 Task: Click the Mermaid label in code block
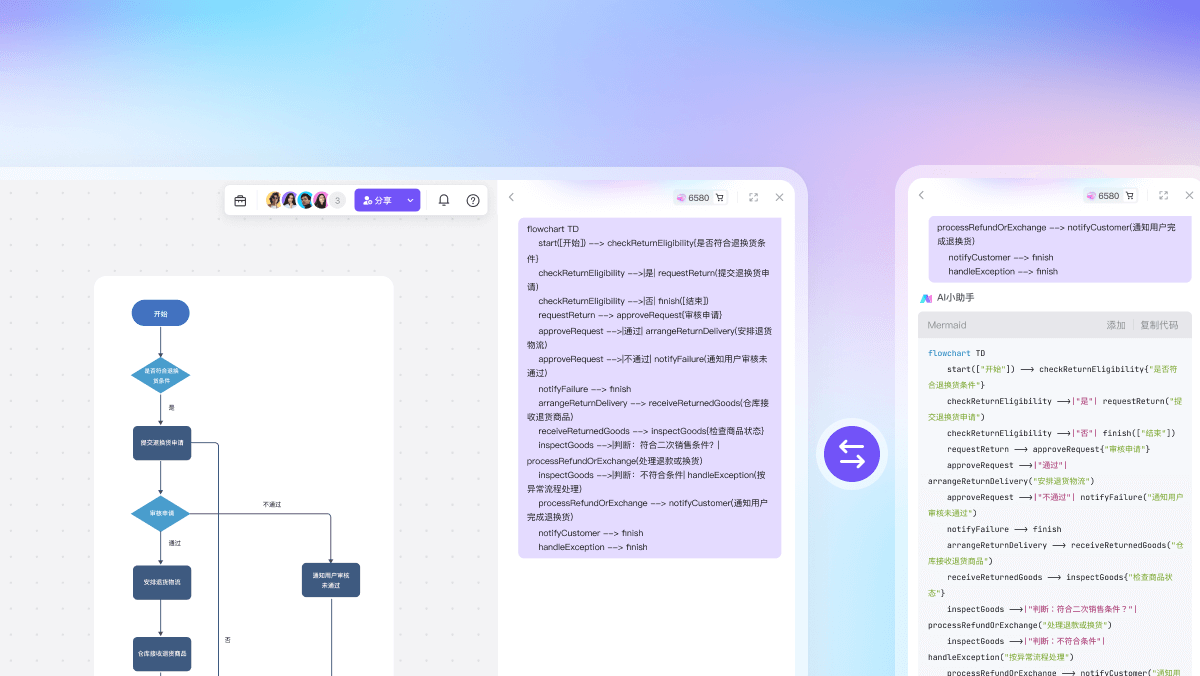pos(947,325)
